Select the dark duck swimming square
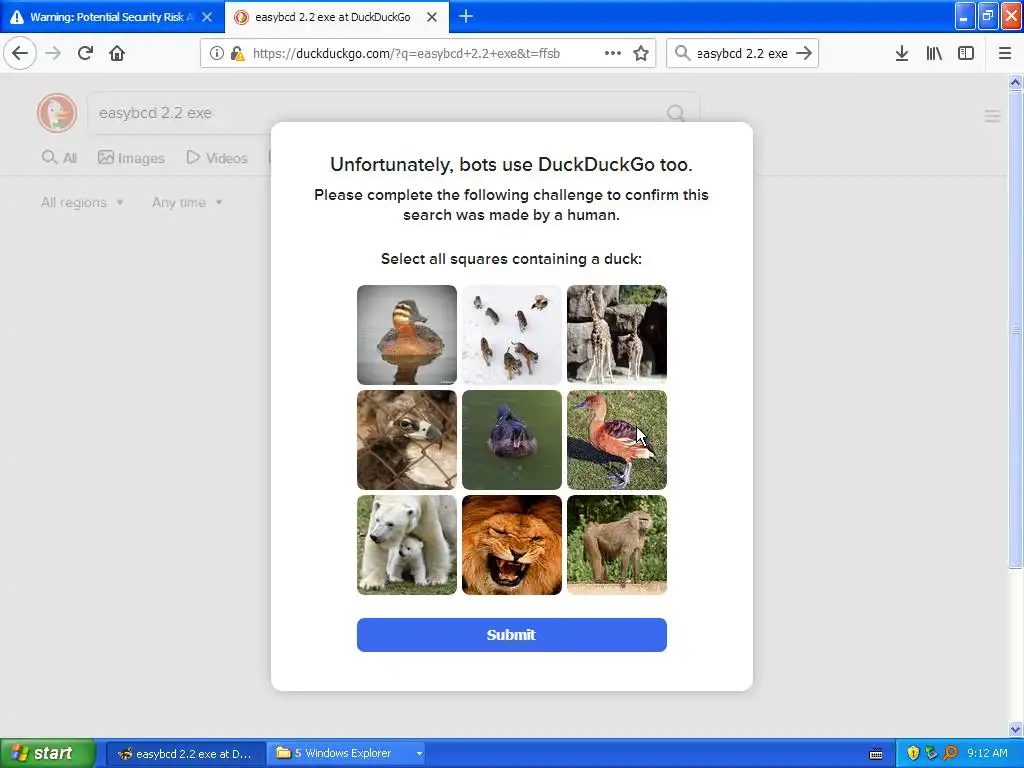The height and width of the screenshot is (768, 1024). (512, 440)
